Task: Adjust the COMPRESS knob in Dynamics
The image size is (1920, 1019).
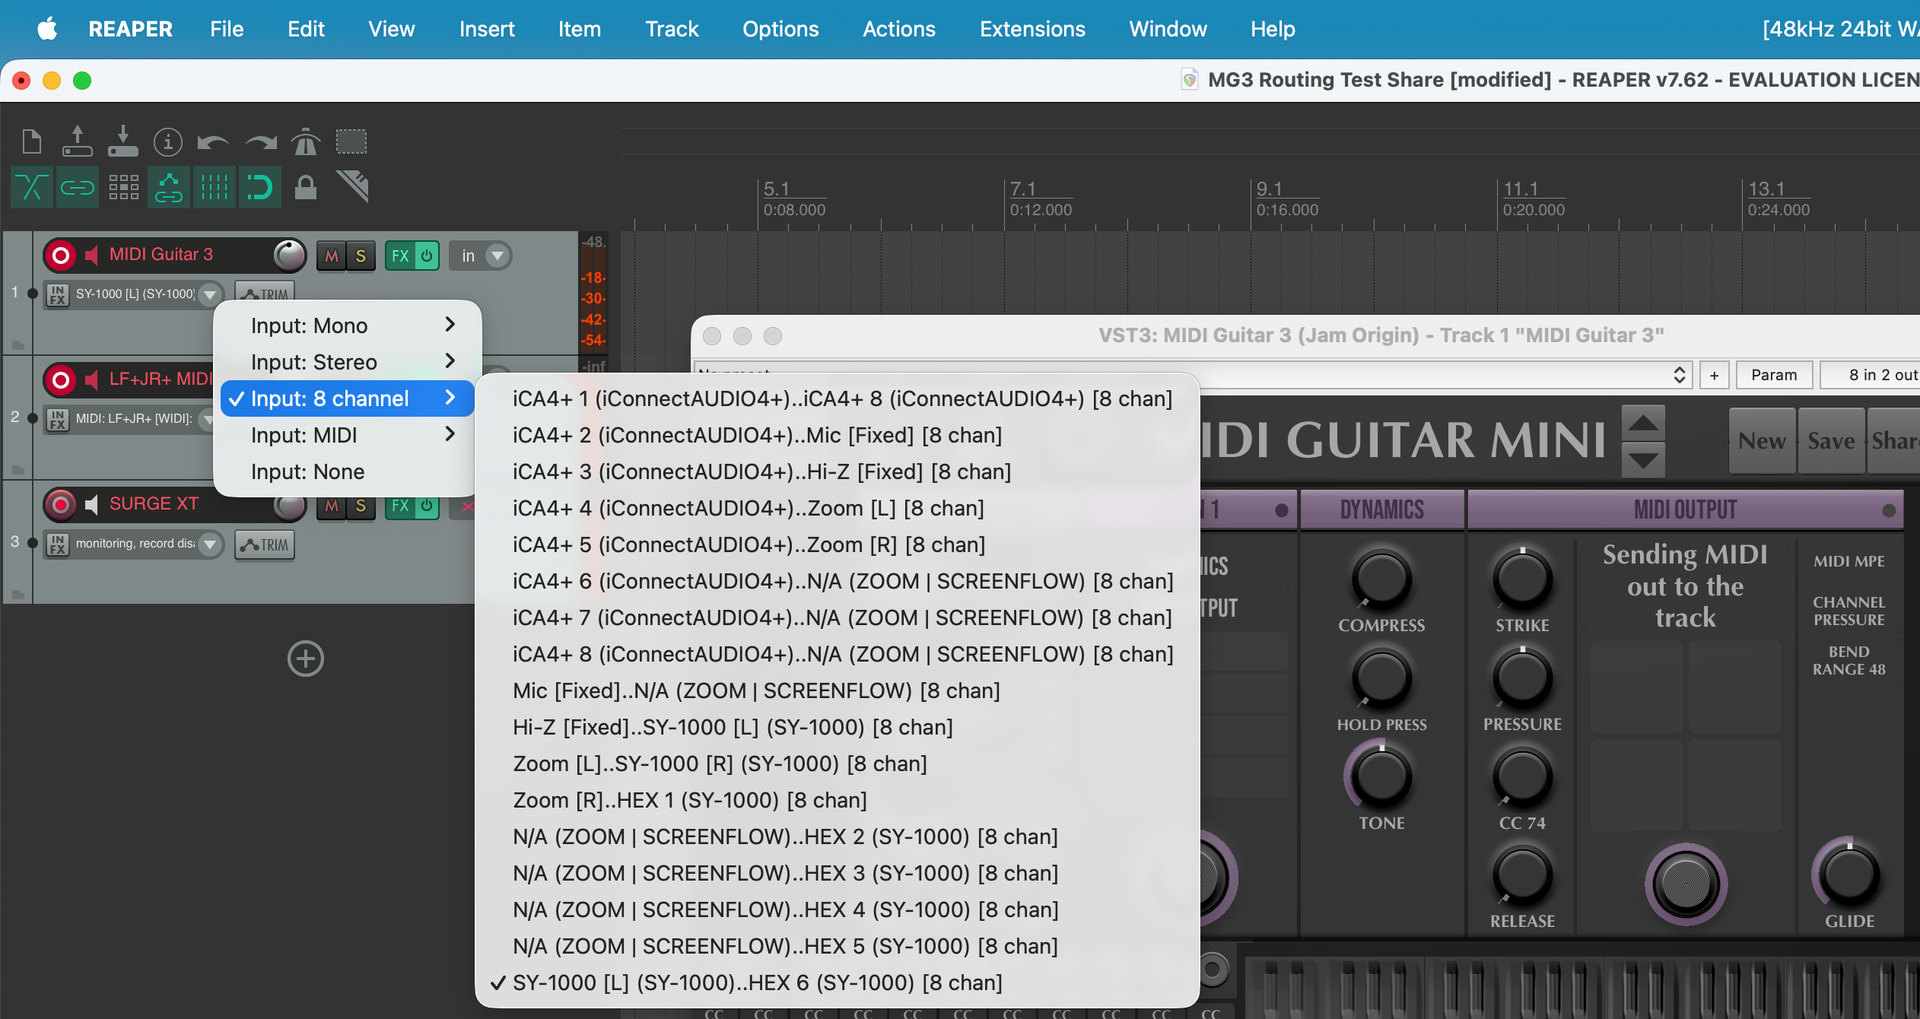Action: 1381,580
